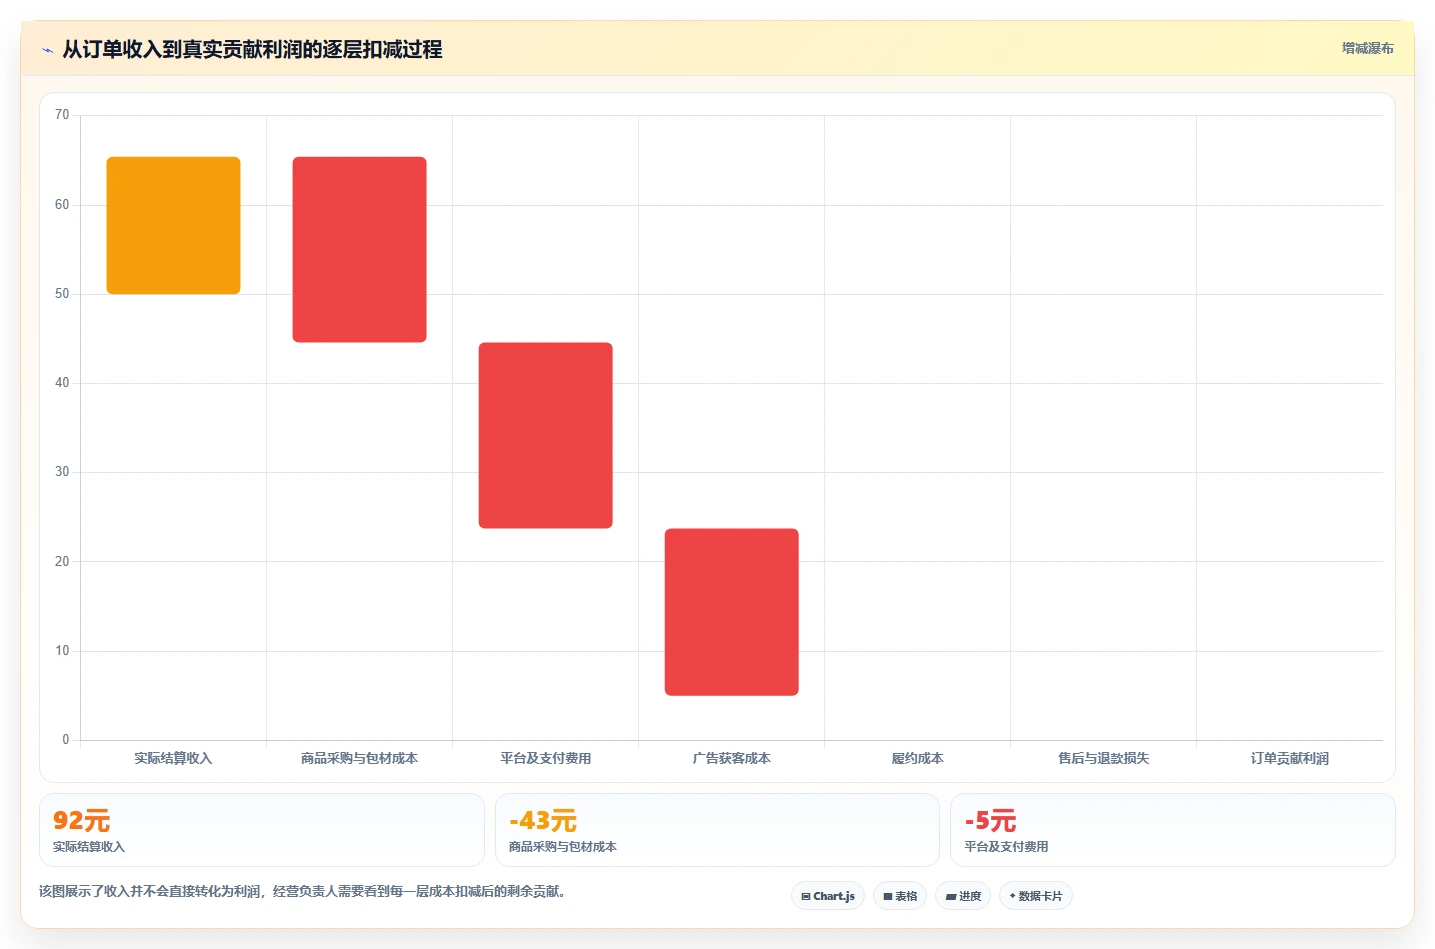This screenshot has height=949, width=1435.
Task: Click the 实际结算收入 x-axis label
Action: click(173, 758)
